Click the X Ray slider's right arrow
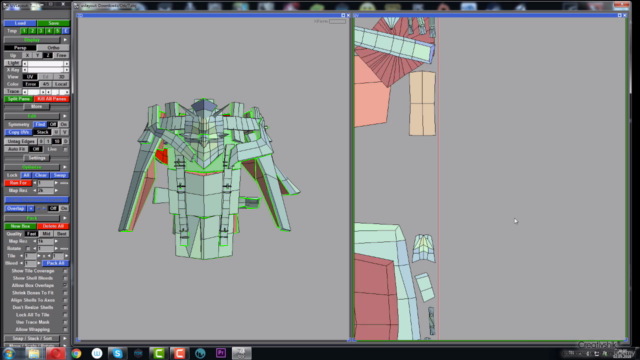640x360 pixels. (67, 70)
